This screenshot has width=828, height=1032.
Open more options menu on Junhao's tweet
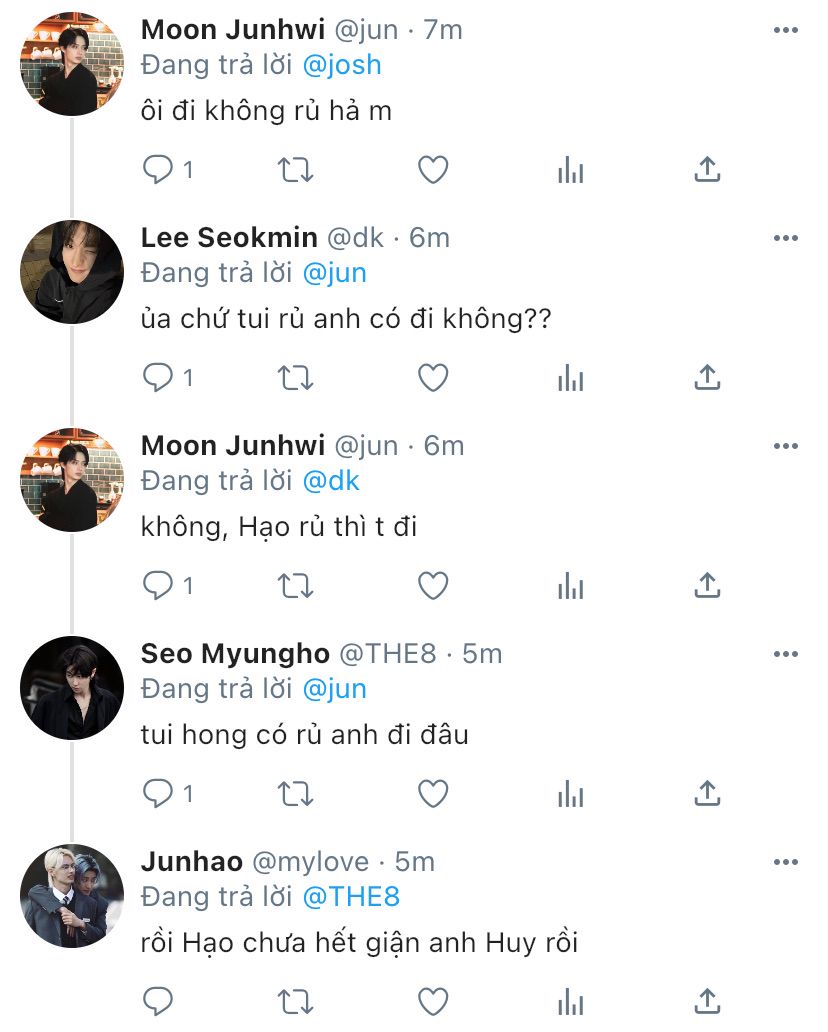786,862
